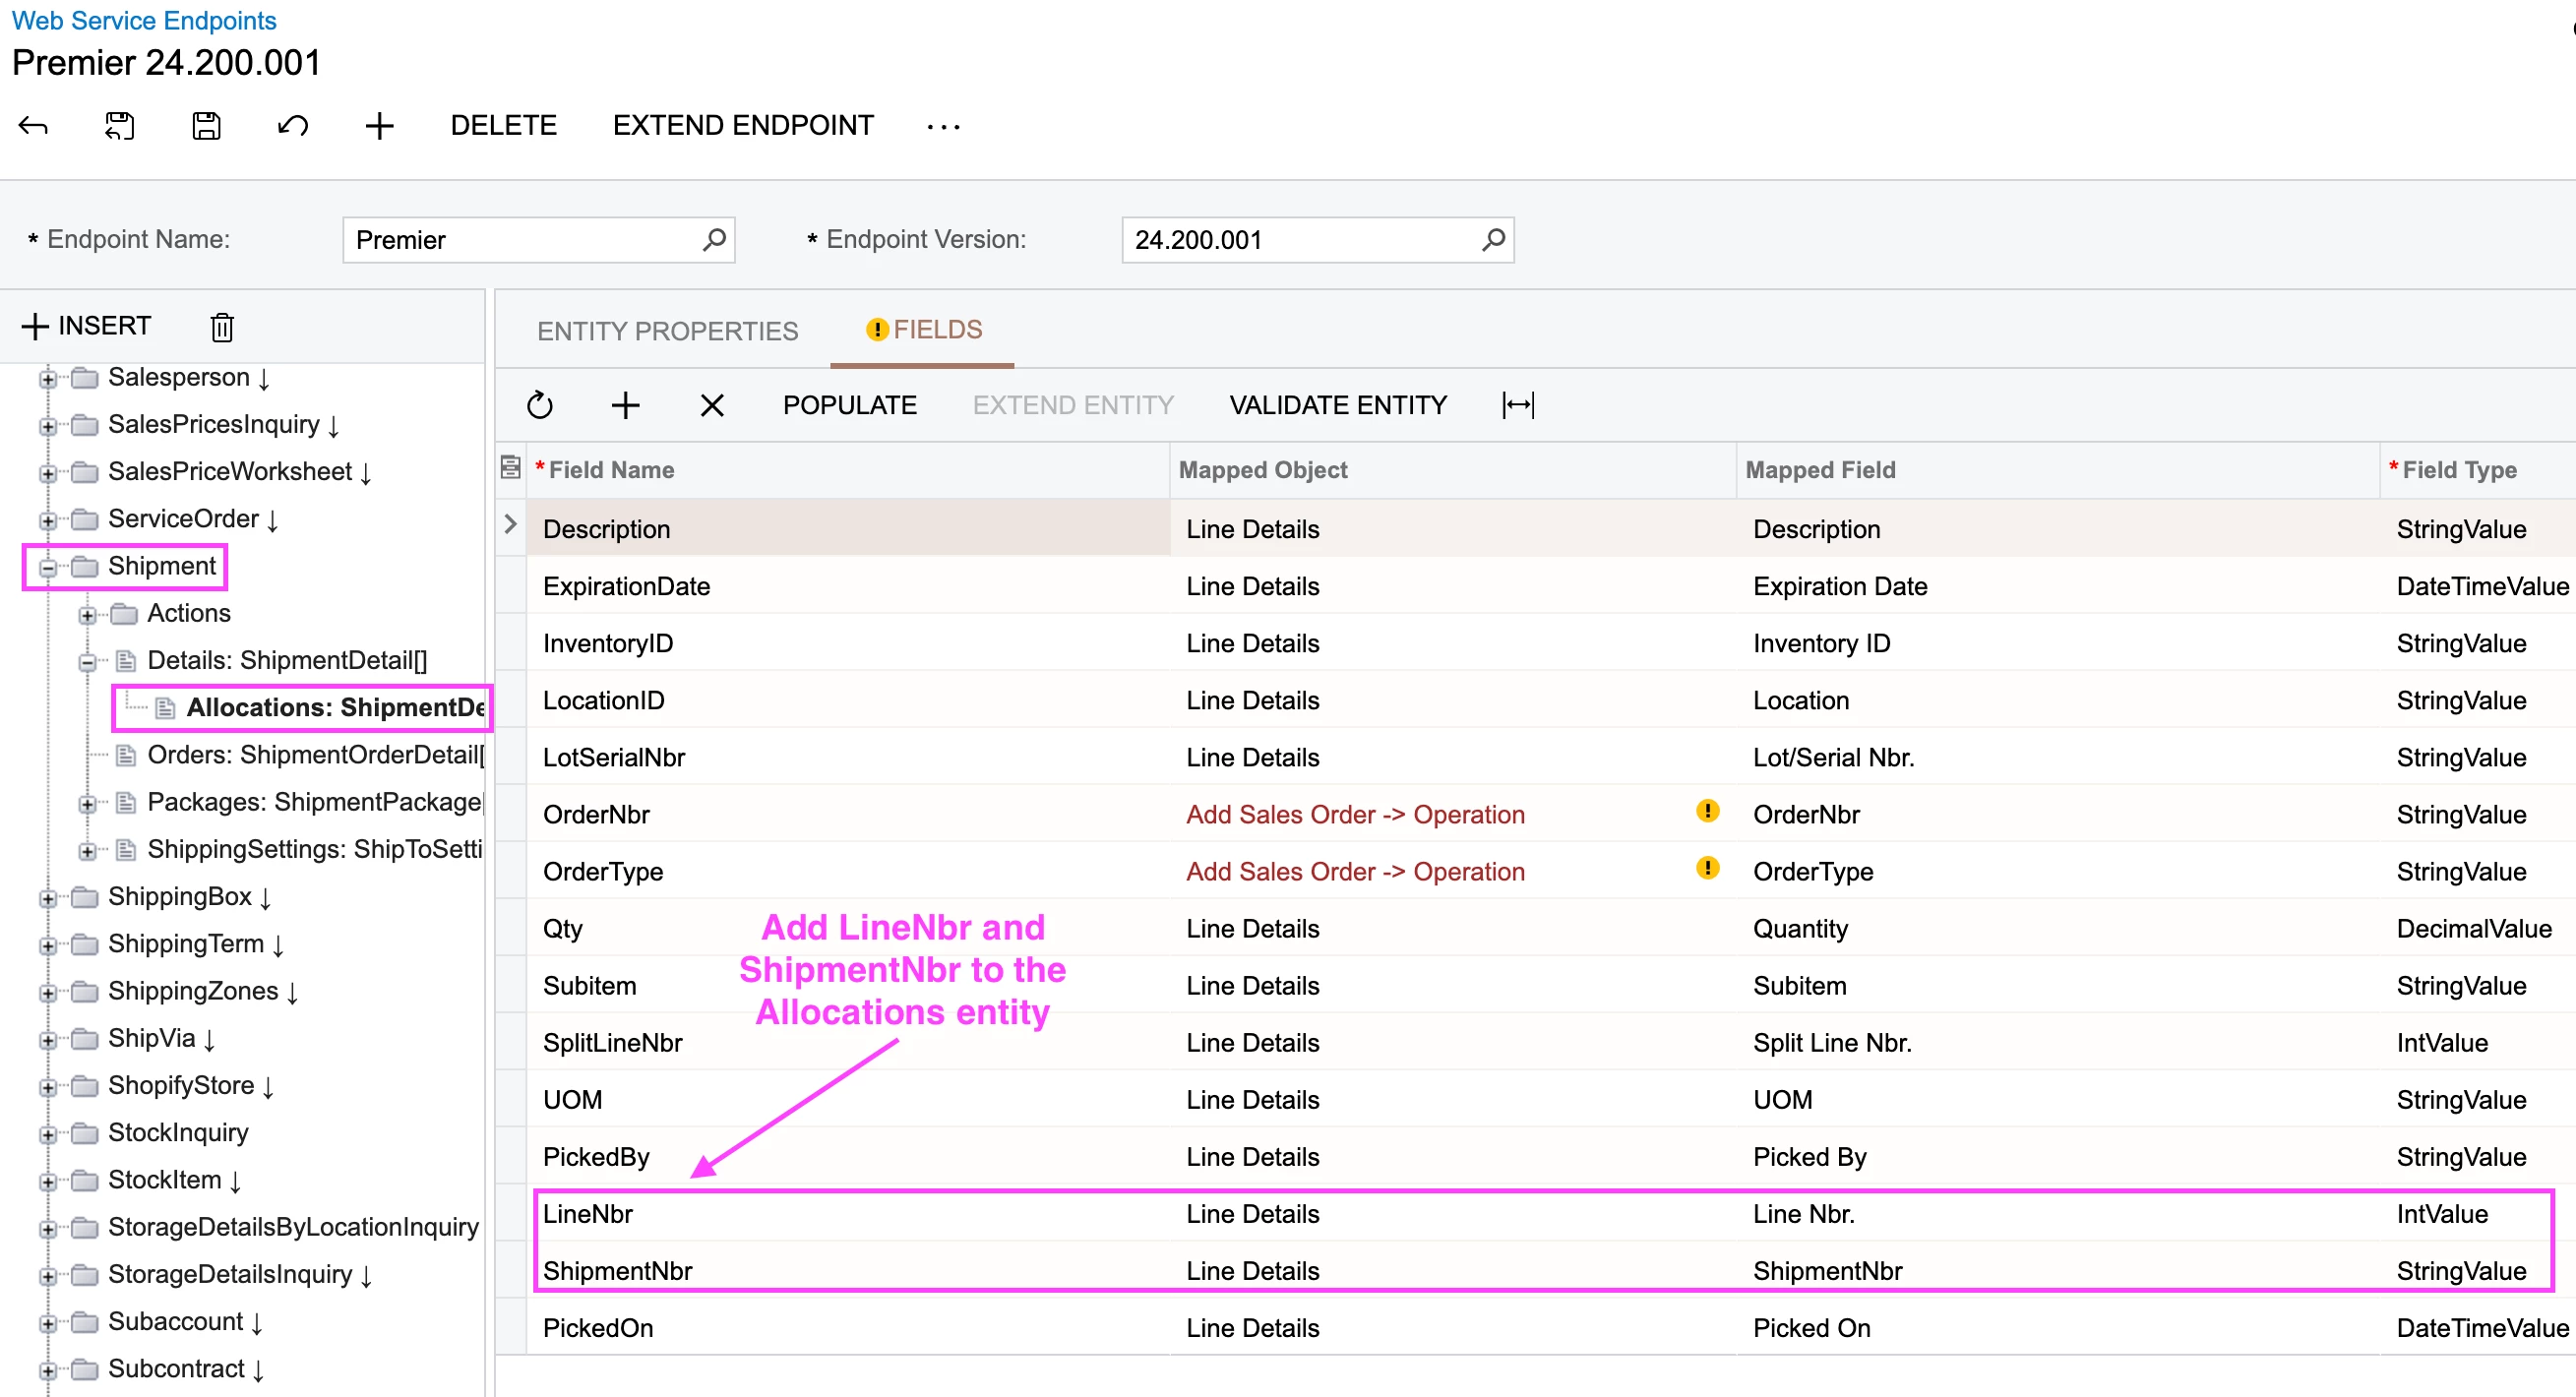Click into the Endpoint Version field
Screen dimensions: 2576x1397
(1300, 240)
